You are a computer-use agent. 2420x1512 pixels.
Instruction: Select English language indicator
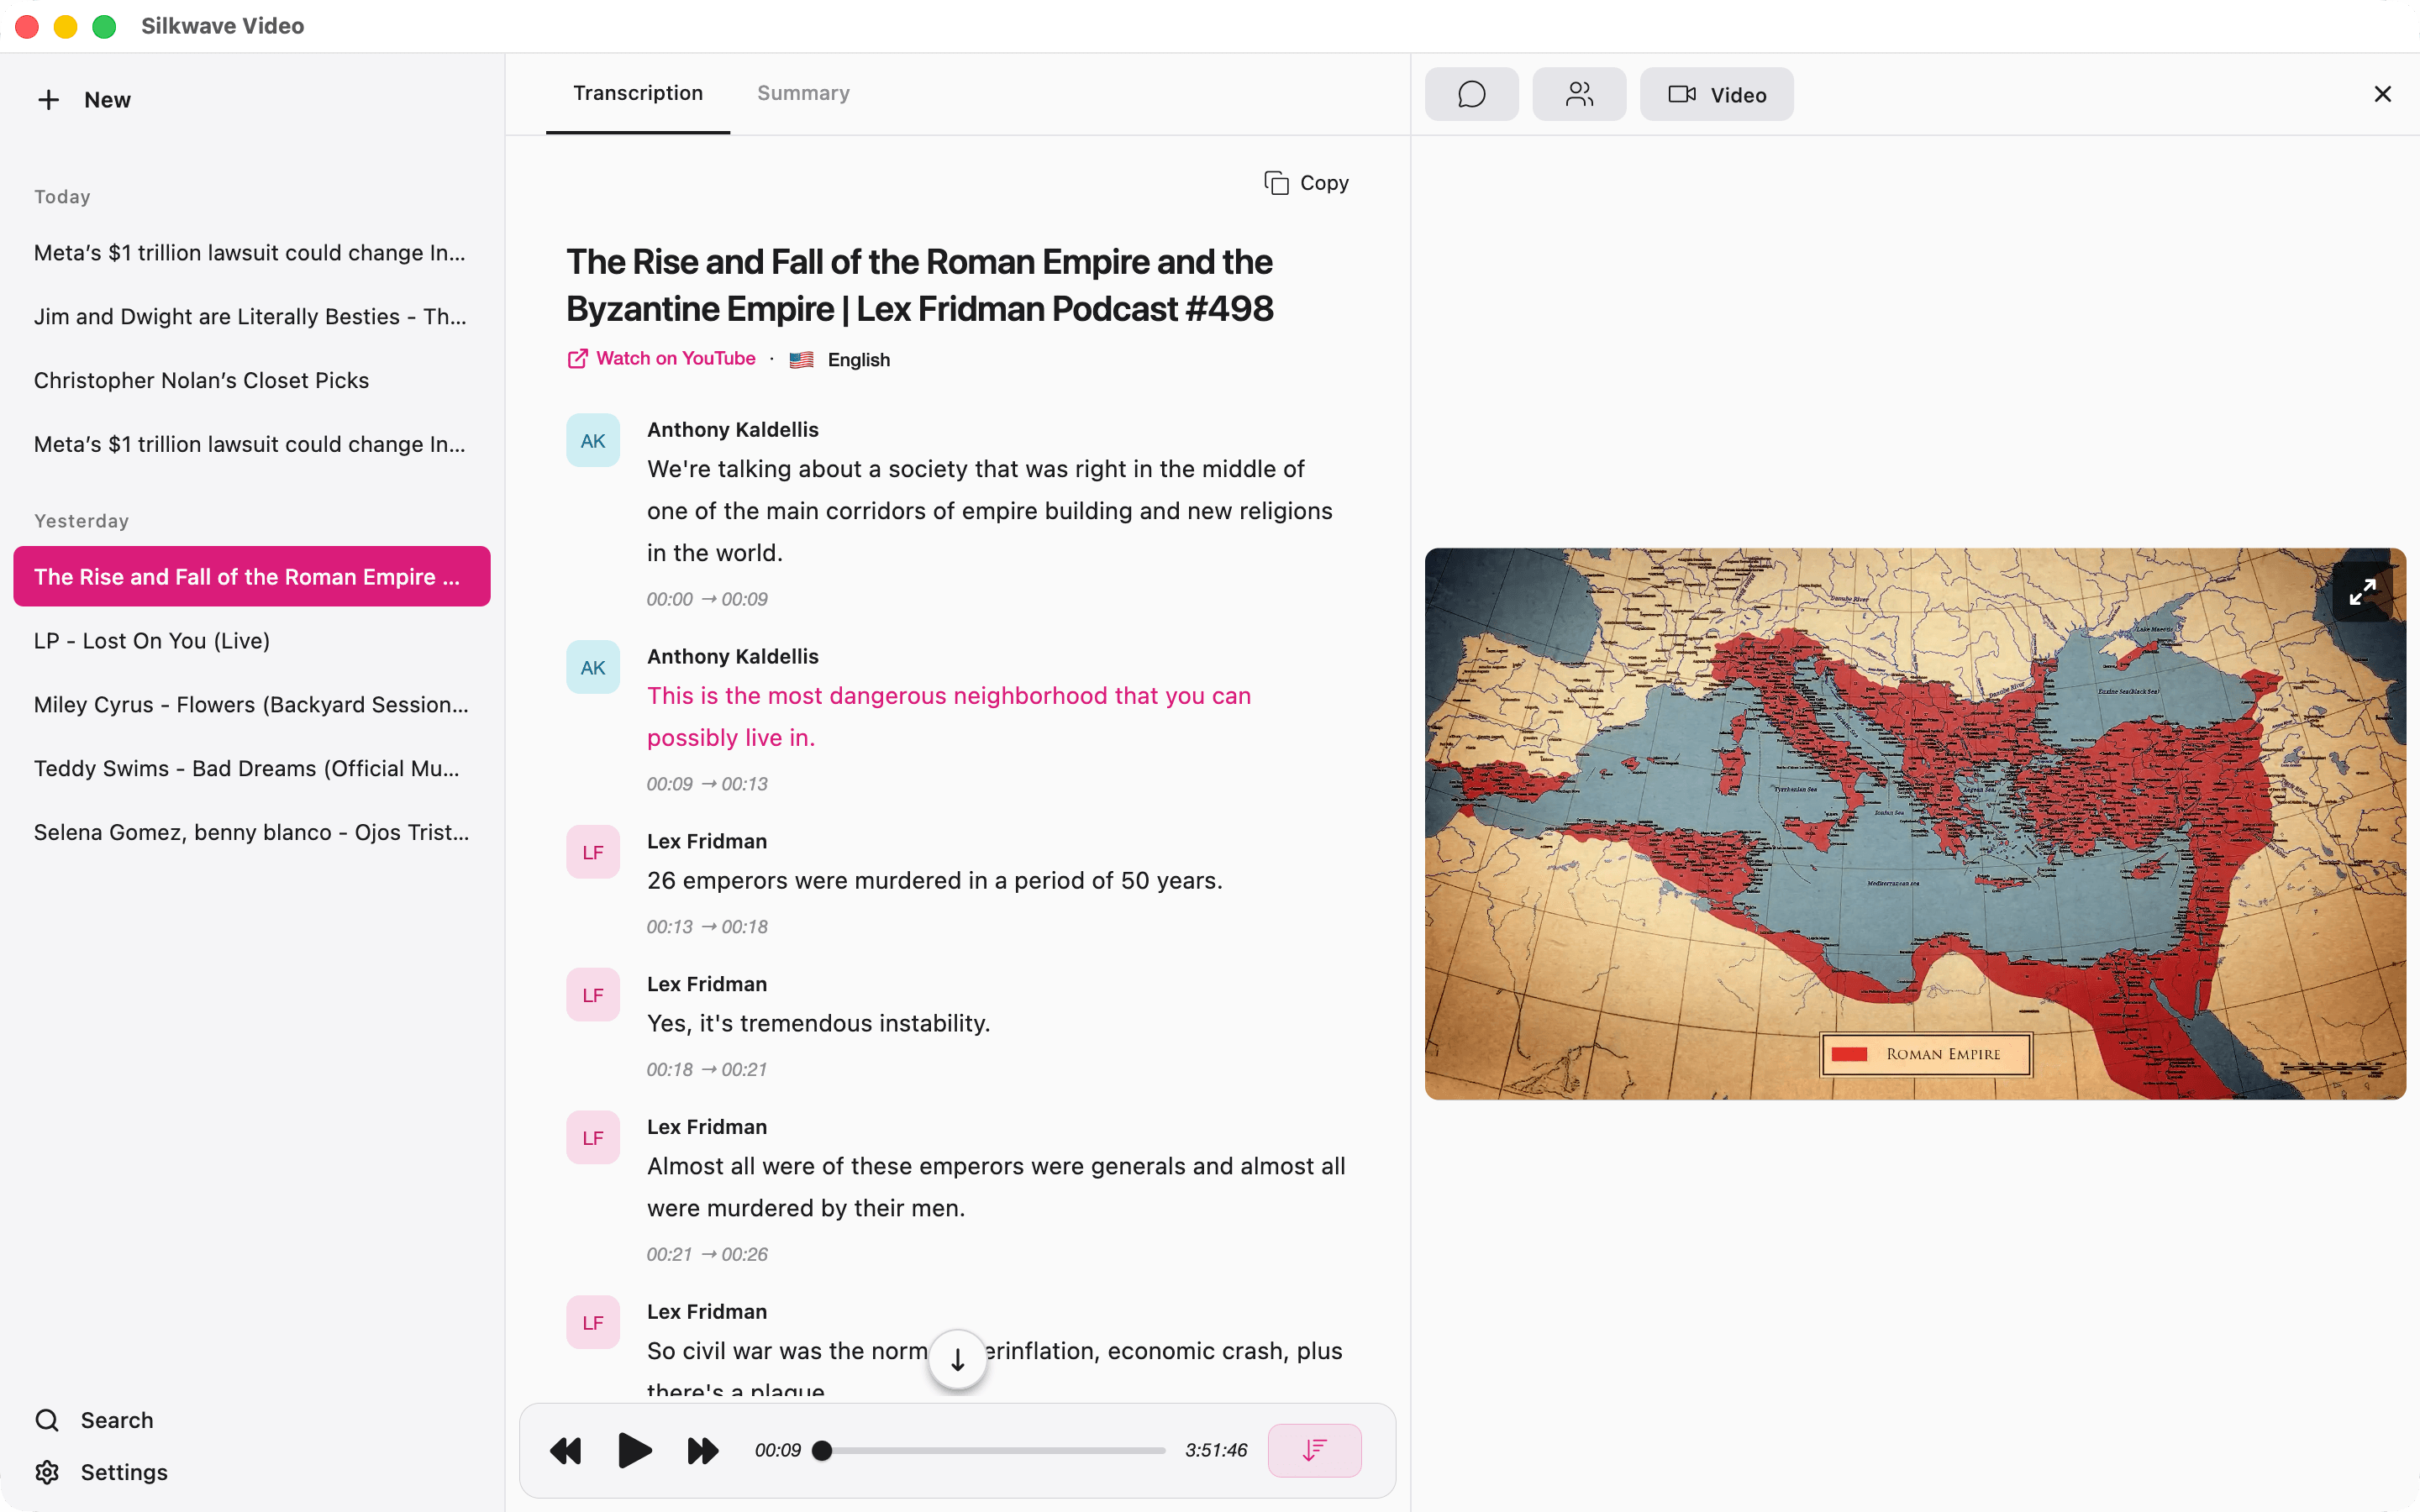840,360
